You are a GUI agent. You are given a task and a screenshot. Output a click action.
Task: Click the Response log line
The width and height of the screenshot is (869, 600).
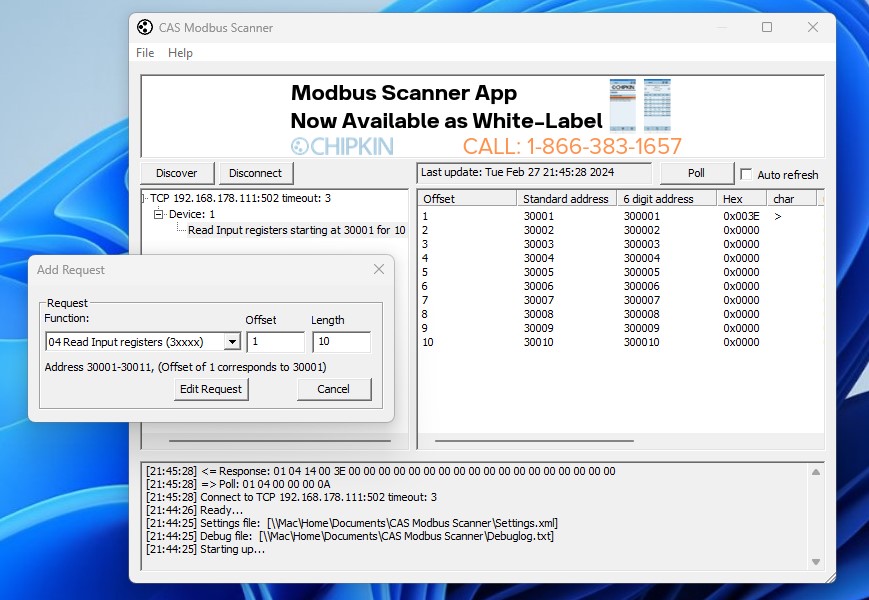pos(381,471)
